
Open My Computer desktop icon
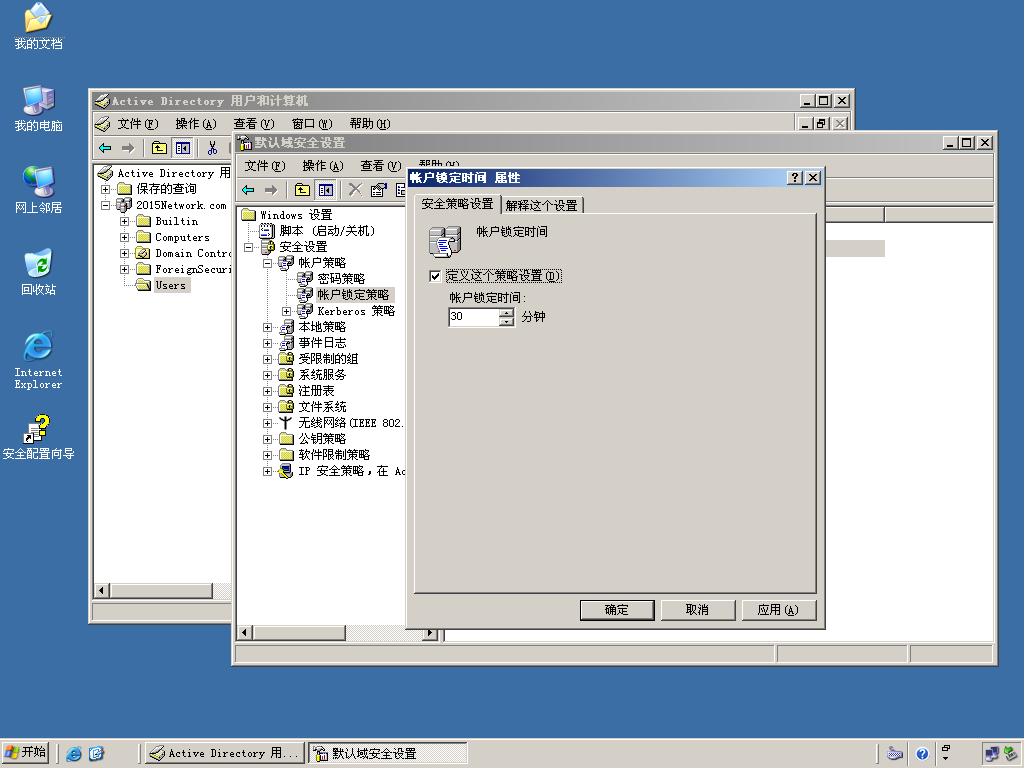(x=38, y=108)
